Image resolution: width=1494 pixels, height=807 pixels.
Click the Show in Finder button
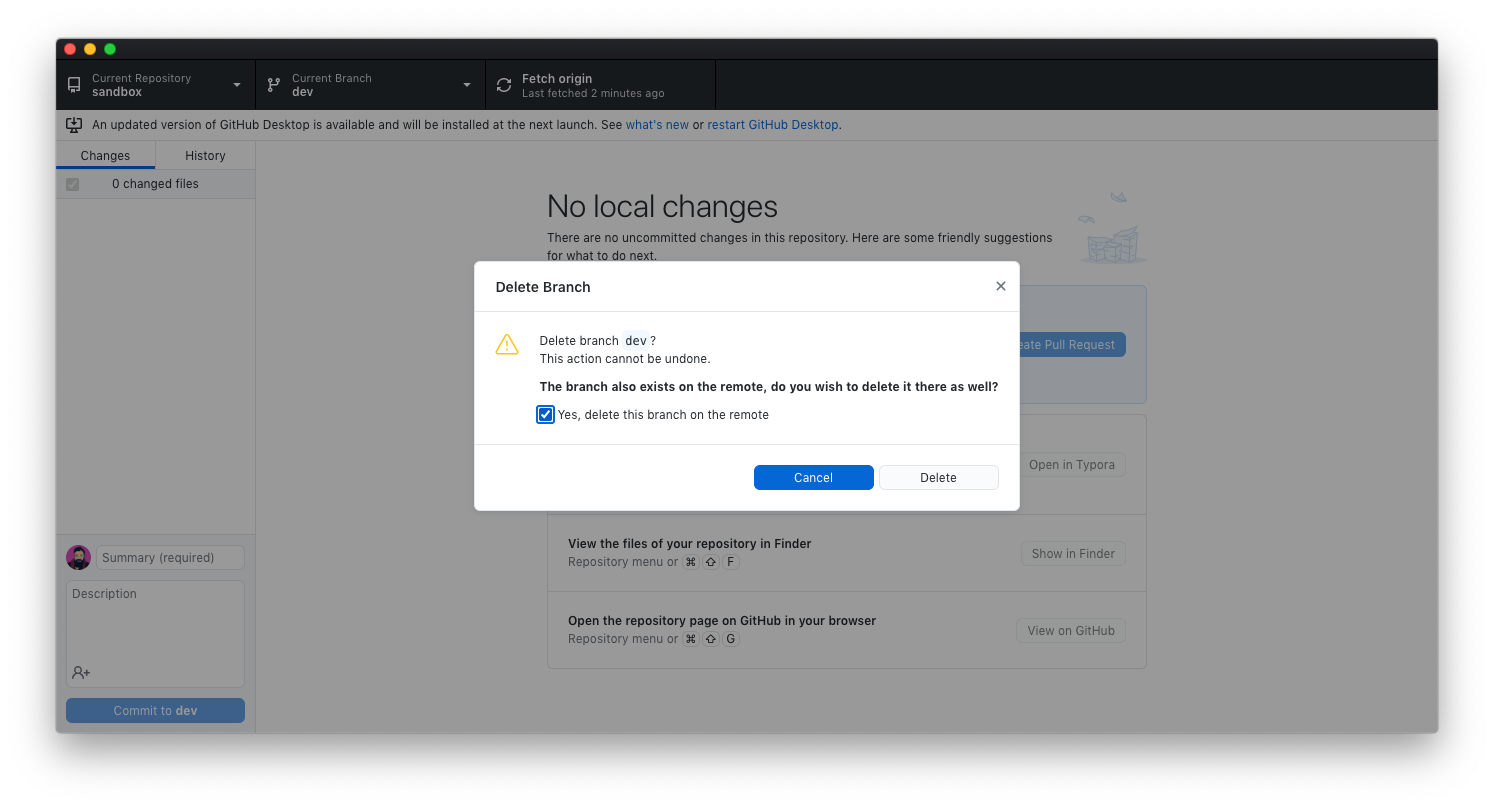(x=1072, y=553)
